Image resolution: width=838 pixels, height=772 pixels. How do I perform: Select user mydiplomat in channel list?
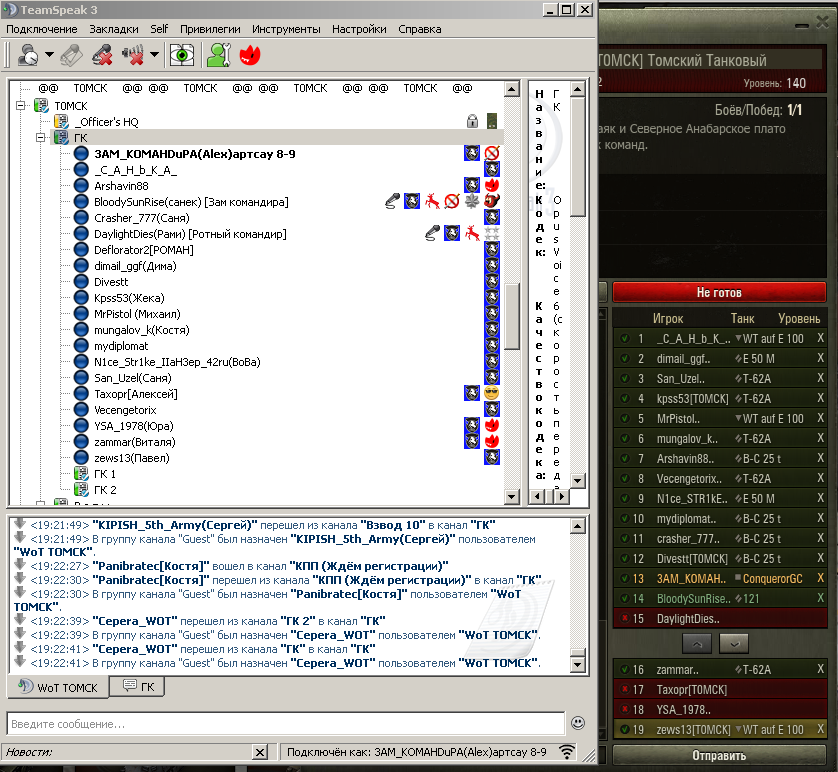click(121, 346)
